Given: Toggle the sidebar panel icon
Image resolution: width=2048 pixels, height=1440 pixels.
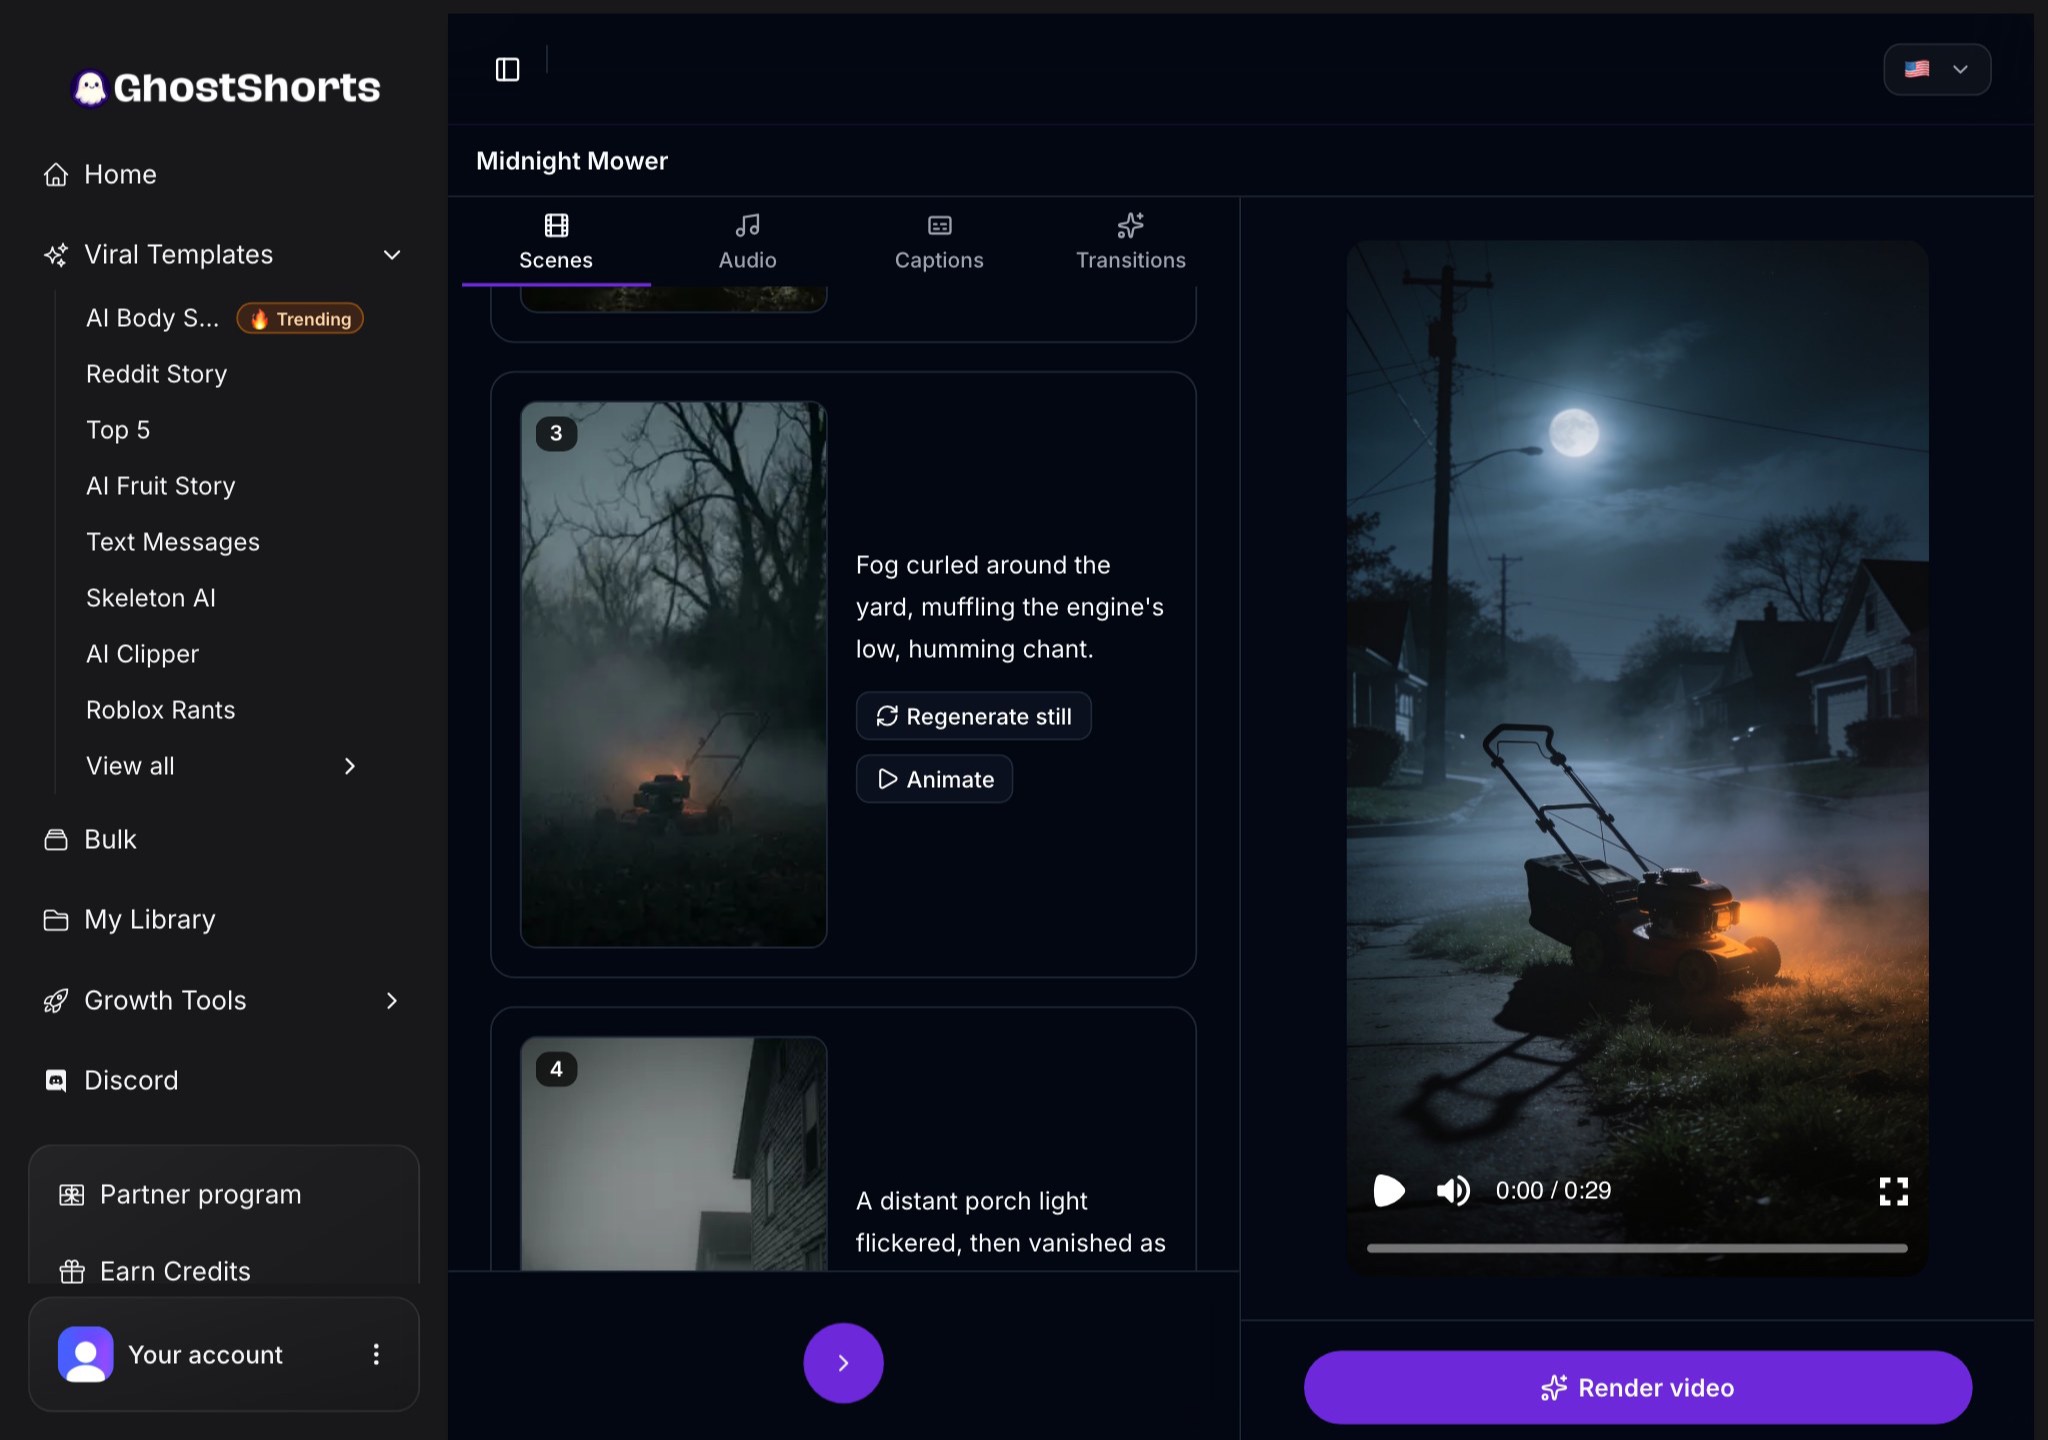Looking at the screenshot, I should 507,69.
